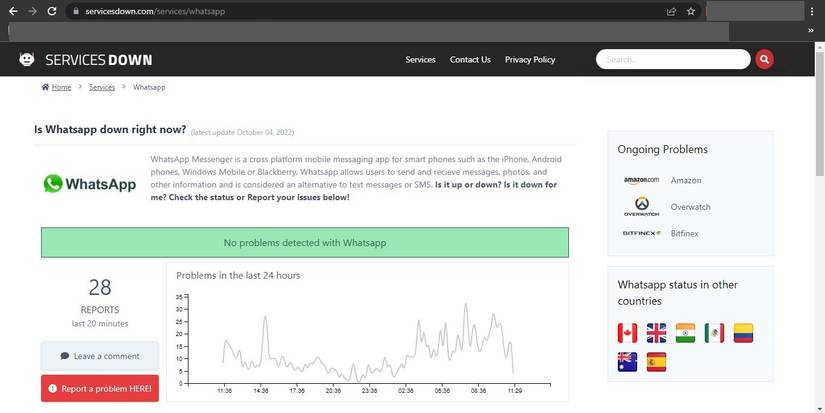The width and height of the screenshot is (825, 413).
Task: Focus the site search input field
Action: (x=673, y=59)
